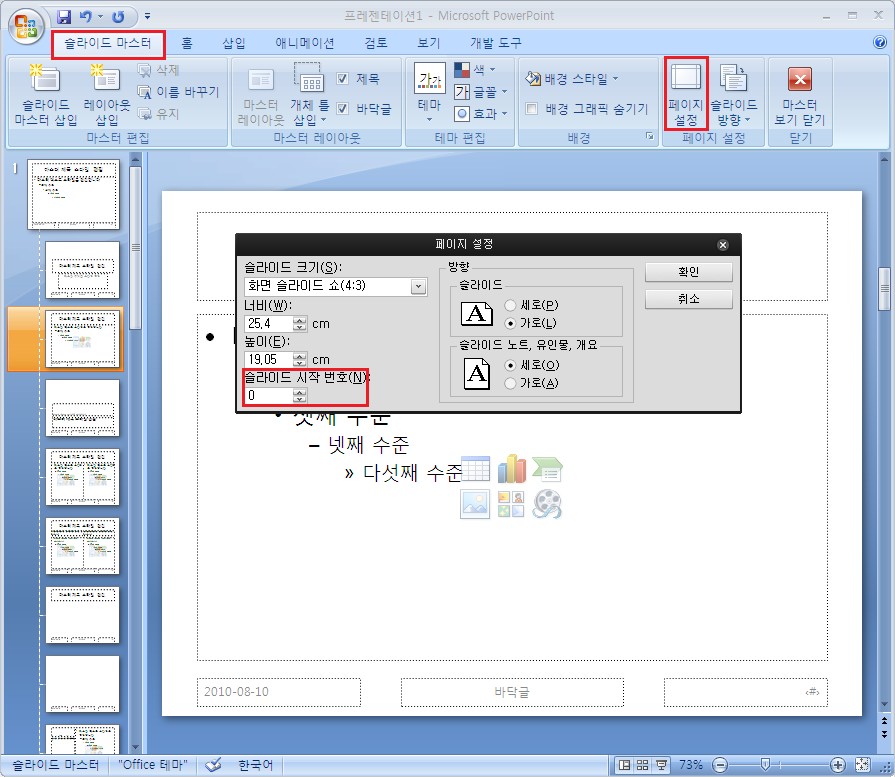The width and height of the screenshot is (895, 777).
Task: Click 유지 (Preserve) in the ribbon
Action: tap(159, 114)
